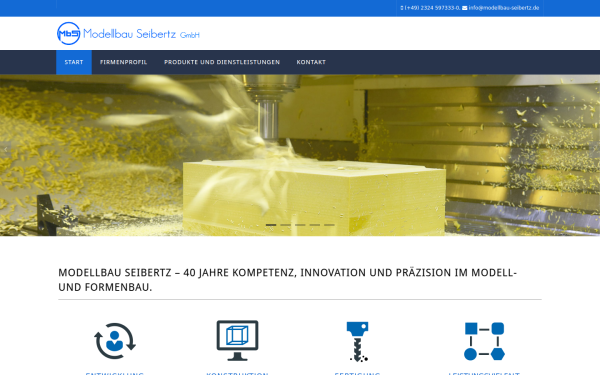600x375 pixels.
Task: Select the first slider indicator dash
Action: pos(271,225)
